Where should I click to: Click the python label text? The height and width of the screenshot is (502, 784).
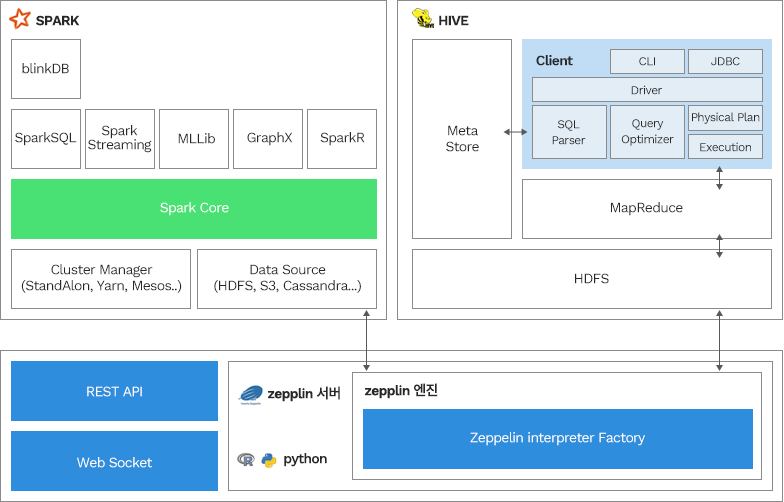(x=305, y=459)
